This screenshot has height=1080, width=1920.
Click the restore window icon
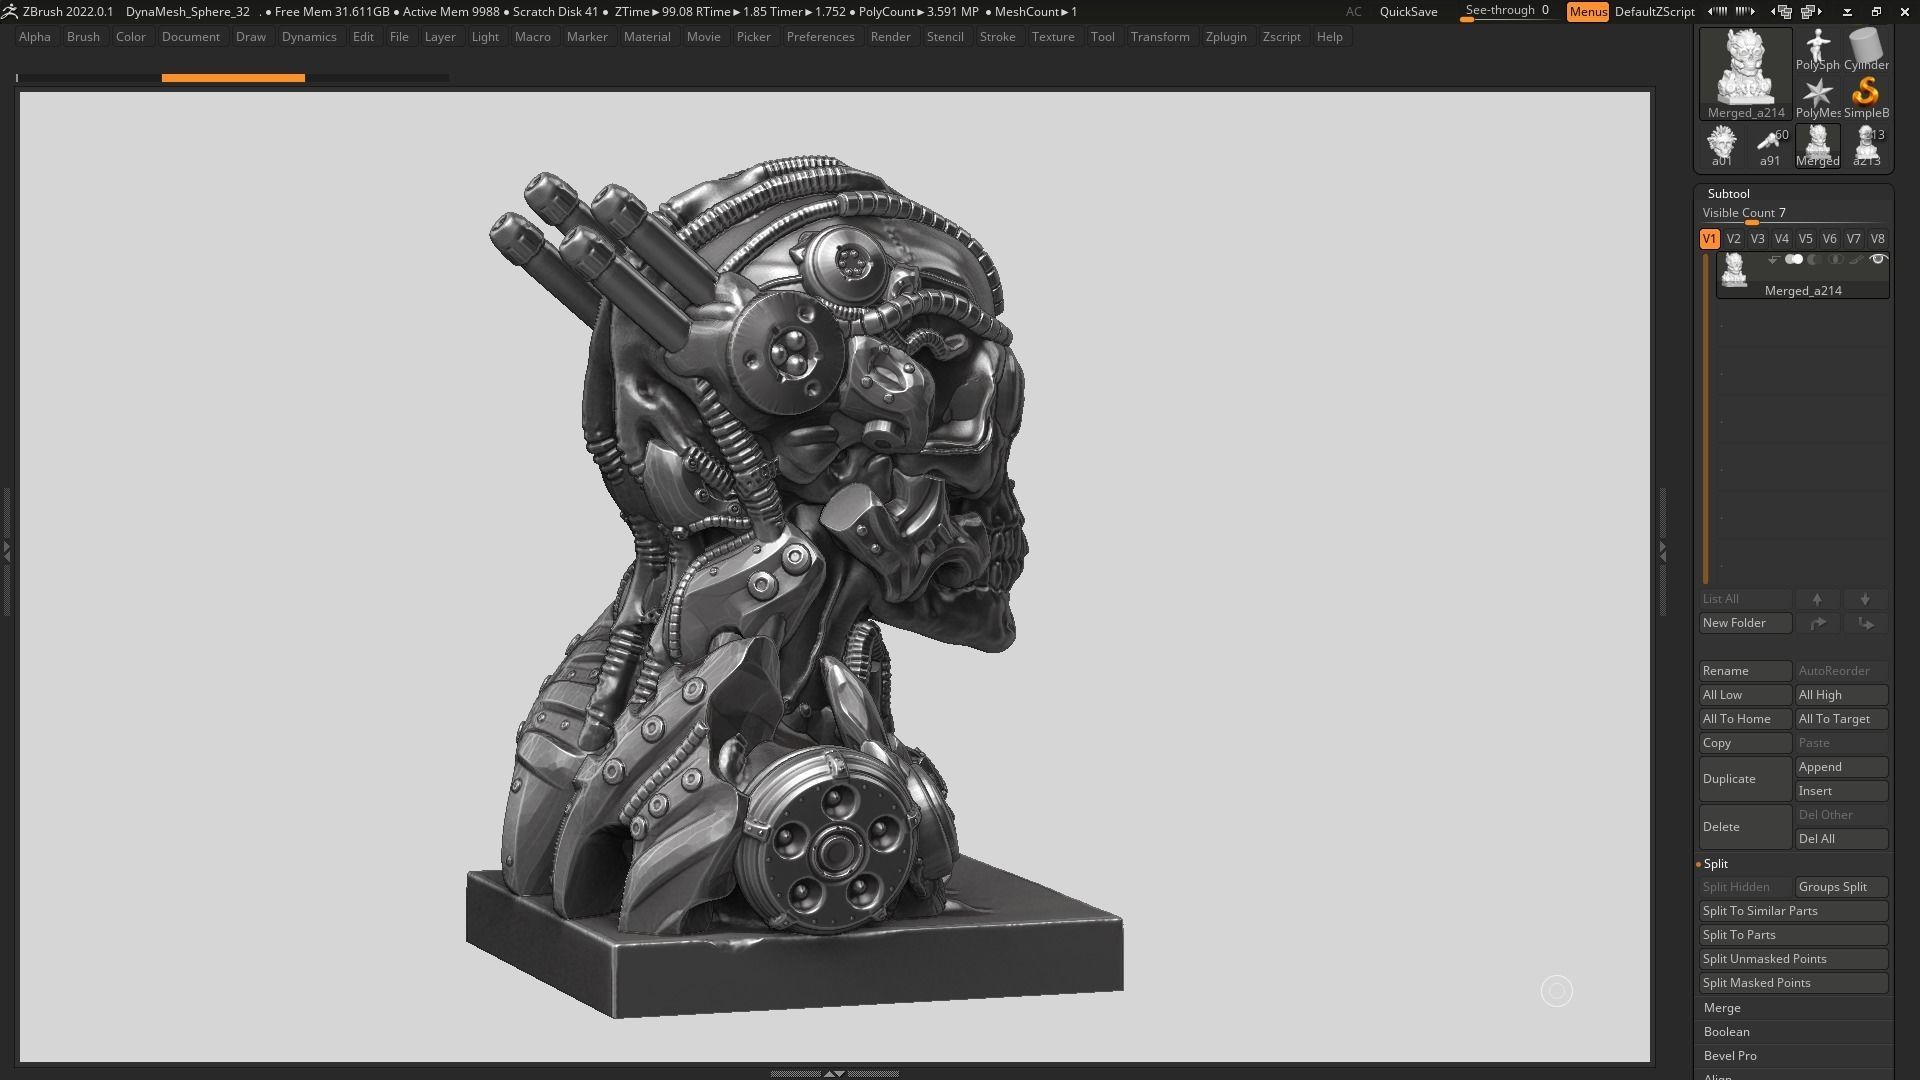point(1876,12)
